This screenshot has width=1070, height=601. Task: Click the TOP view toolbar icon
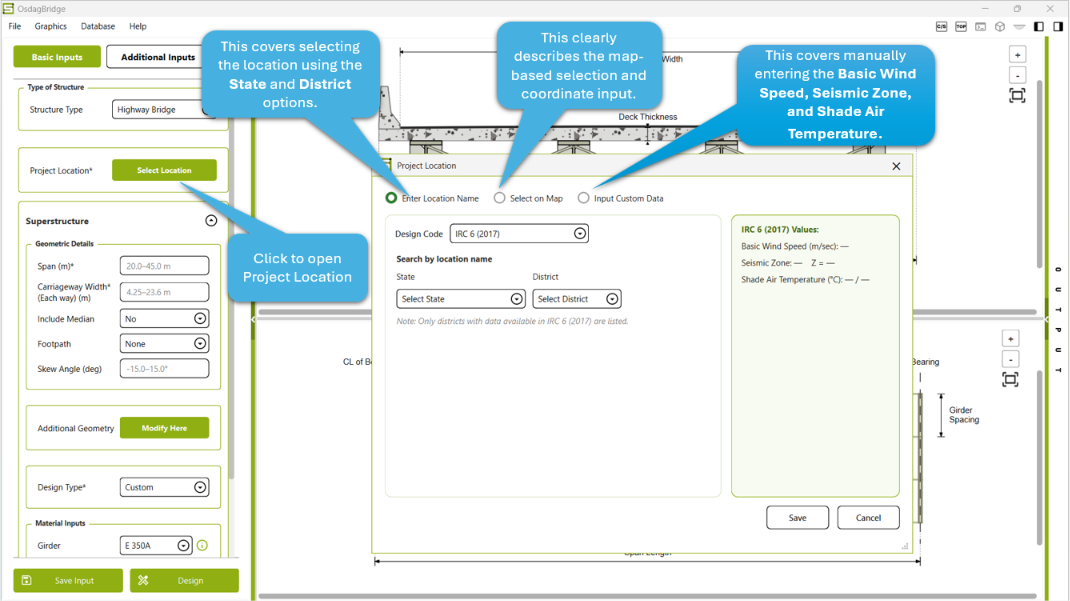(x=961, y=27)
